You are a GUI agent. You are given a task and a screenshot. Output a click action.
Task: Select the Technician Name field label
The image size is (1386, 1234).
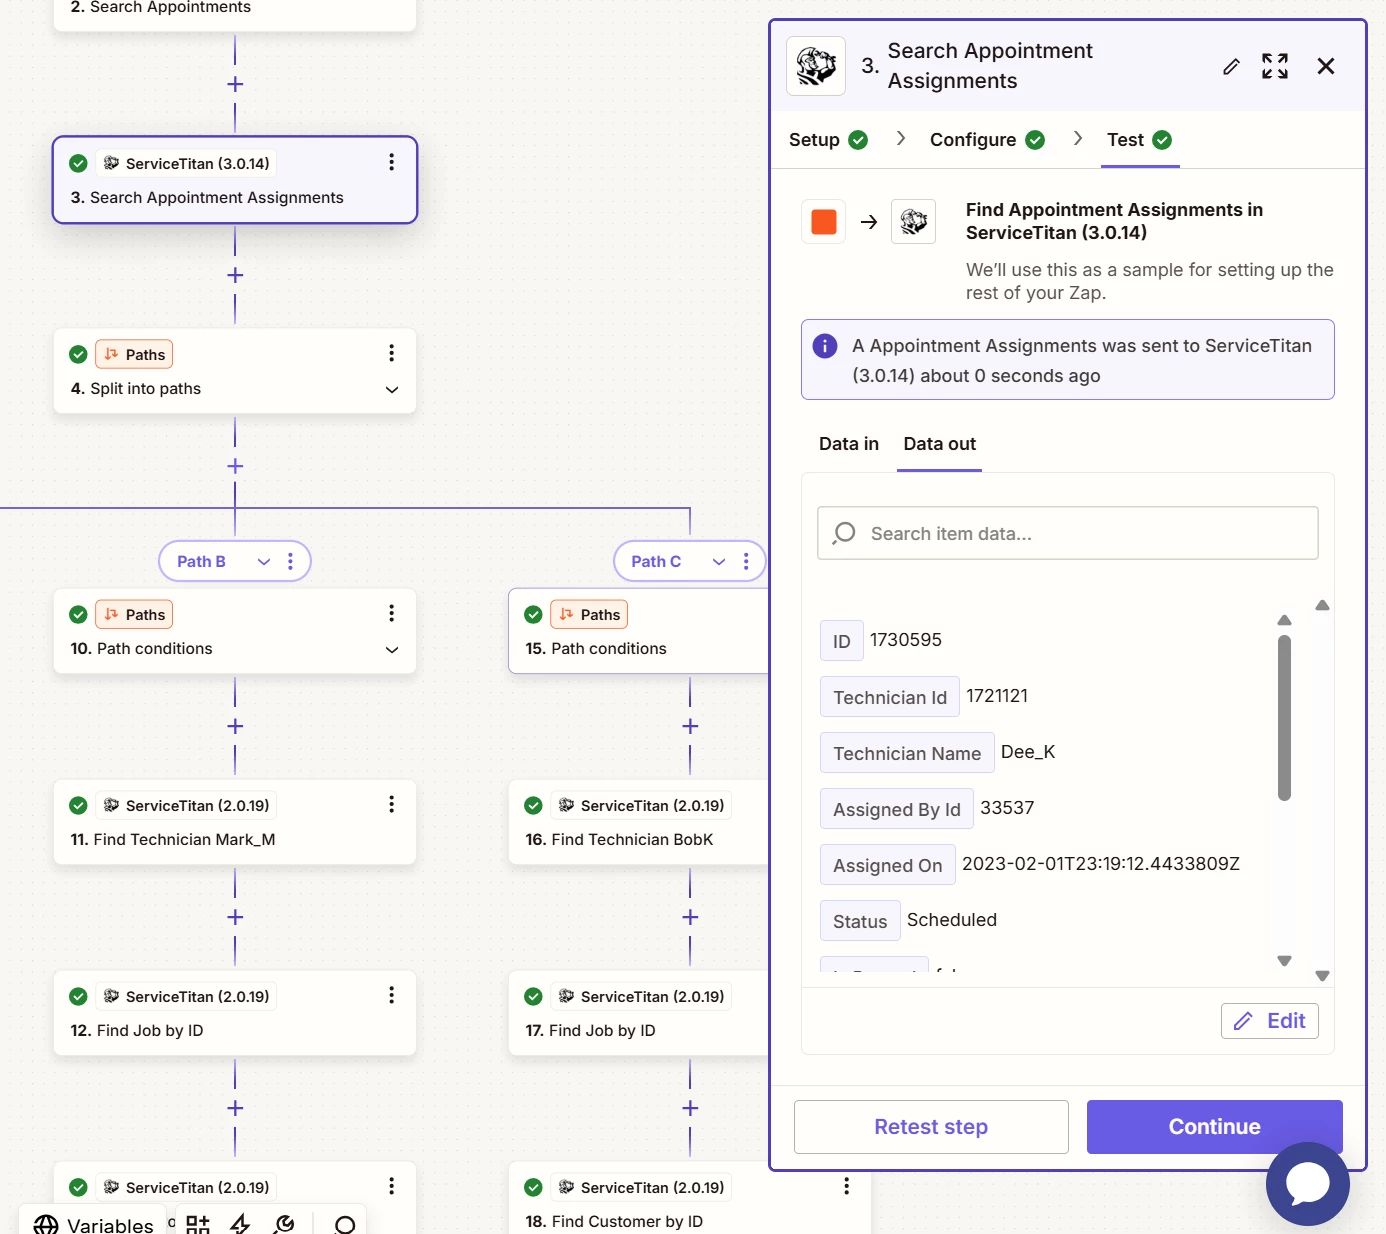coord(907,753)
